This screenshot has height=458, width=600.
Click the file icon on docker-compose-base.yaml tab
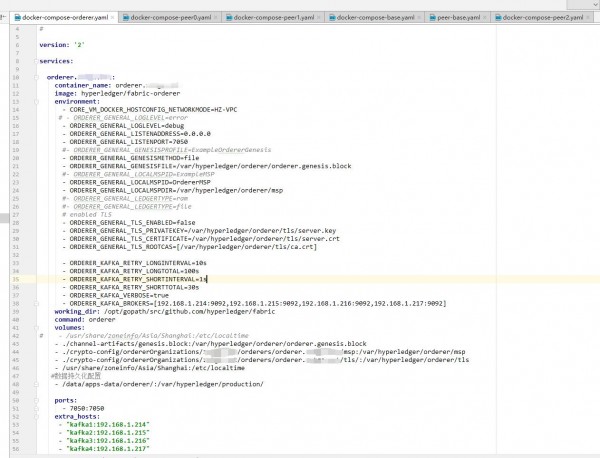click(332, 18)
